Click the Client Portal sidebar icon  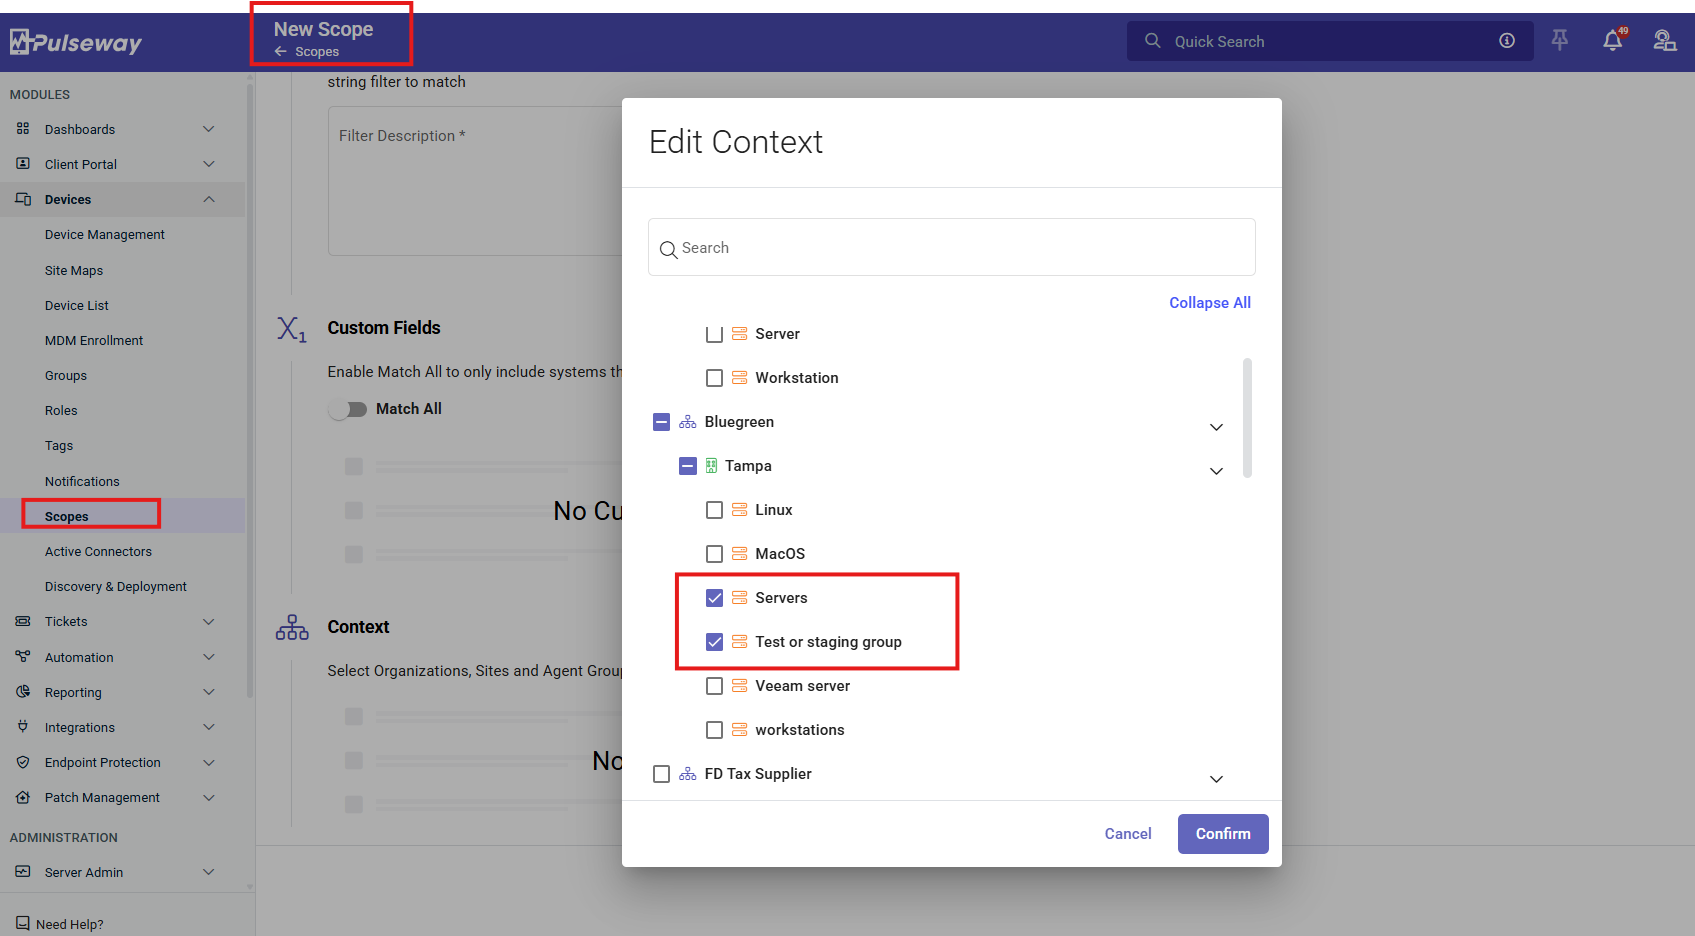point(23,164)
